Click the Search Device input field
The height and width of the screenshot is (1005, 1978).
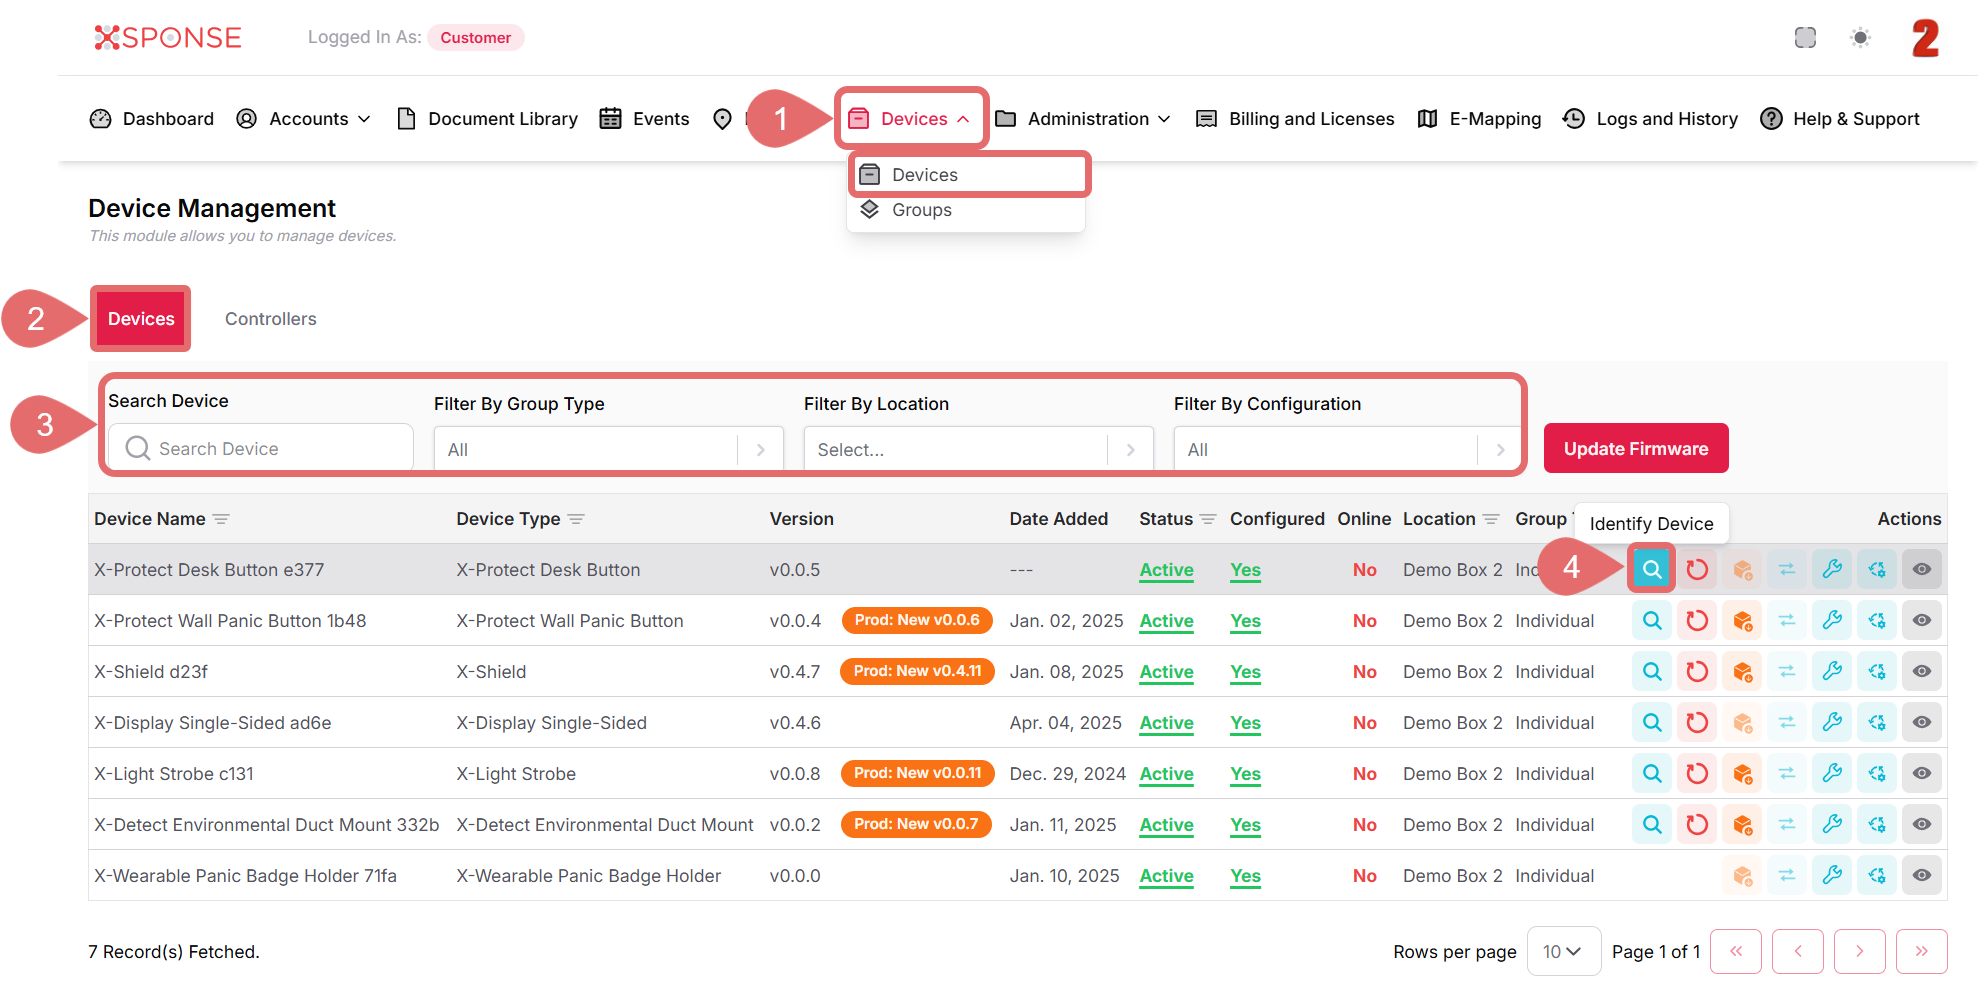pos(270,449)
